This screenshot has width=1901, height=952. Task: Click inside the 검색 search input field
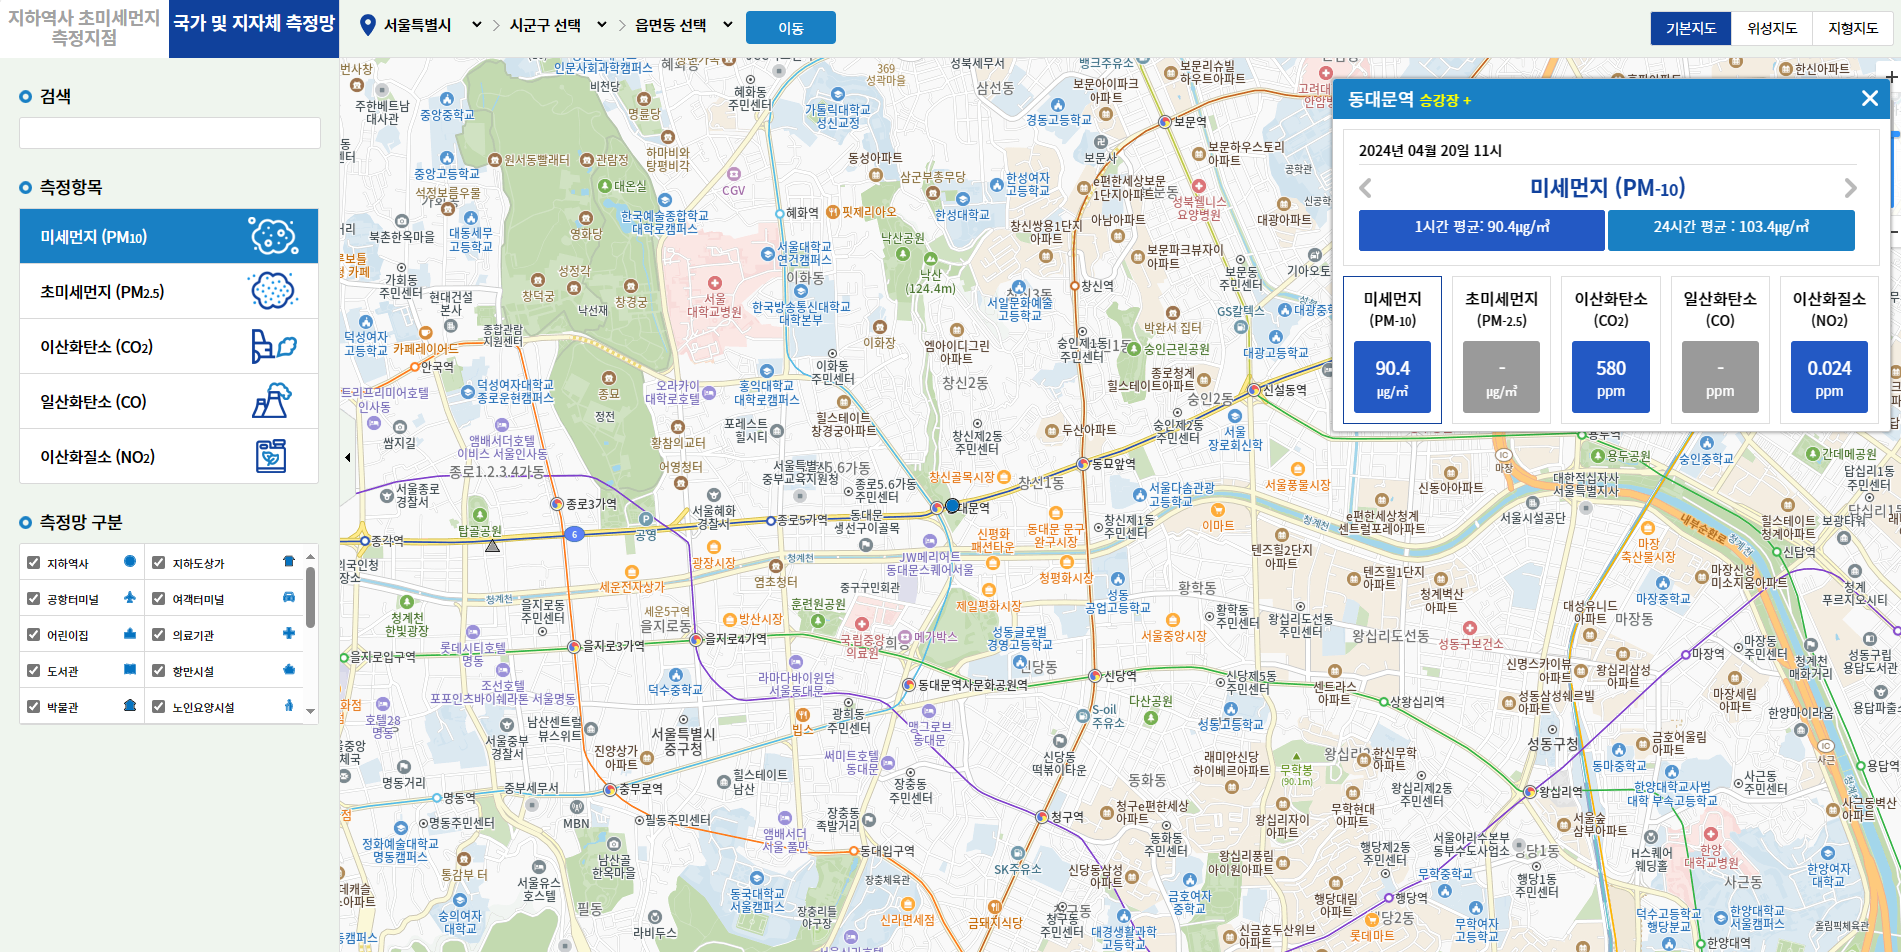170,132
